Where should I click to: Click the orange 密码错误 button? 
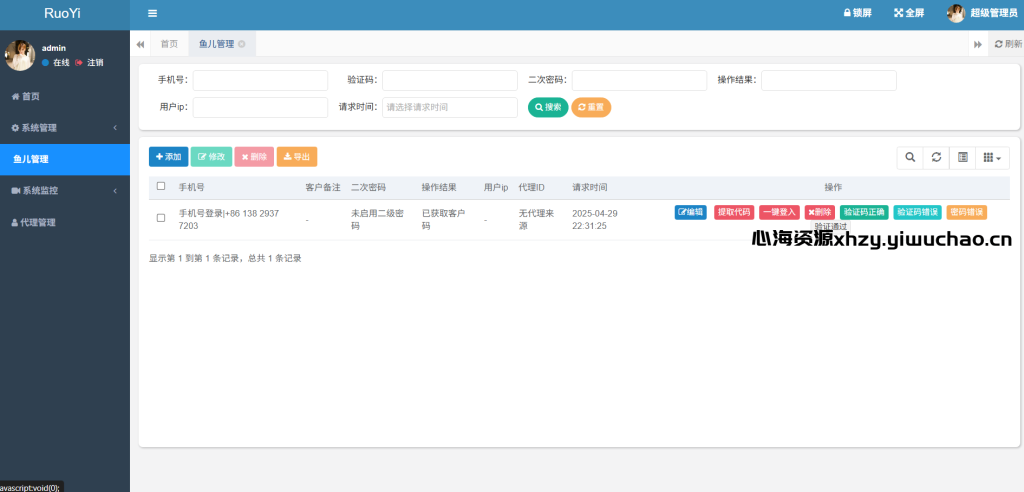click(967, 212)
